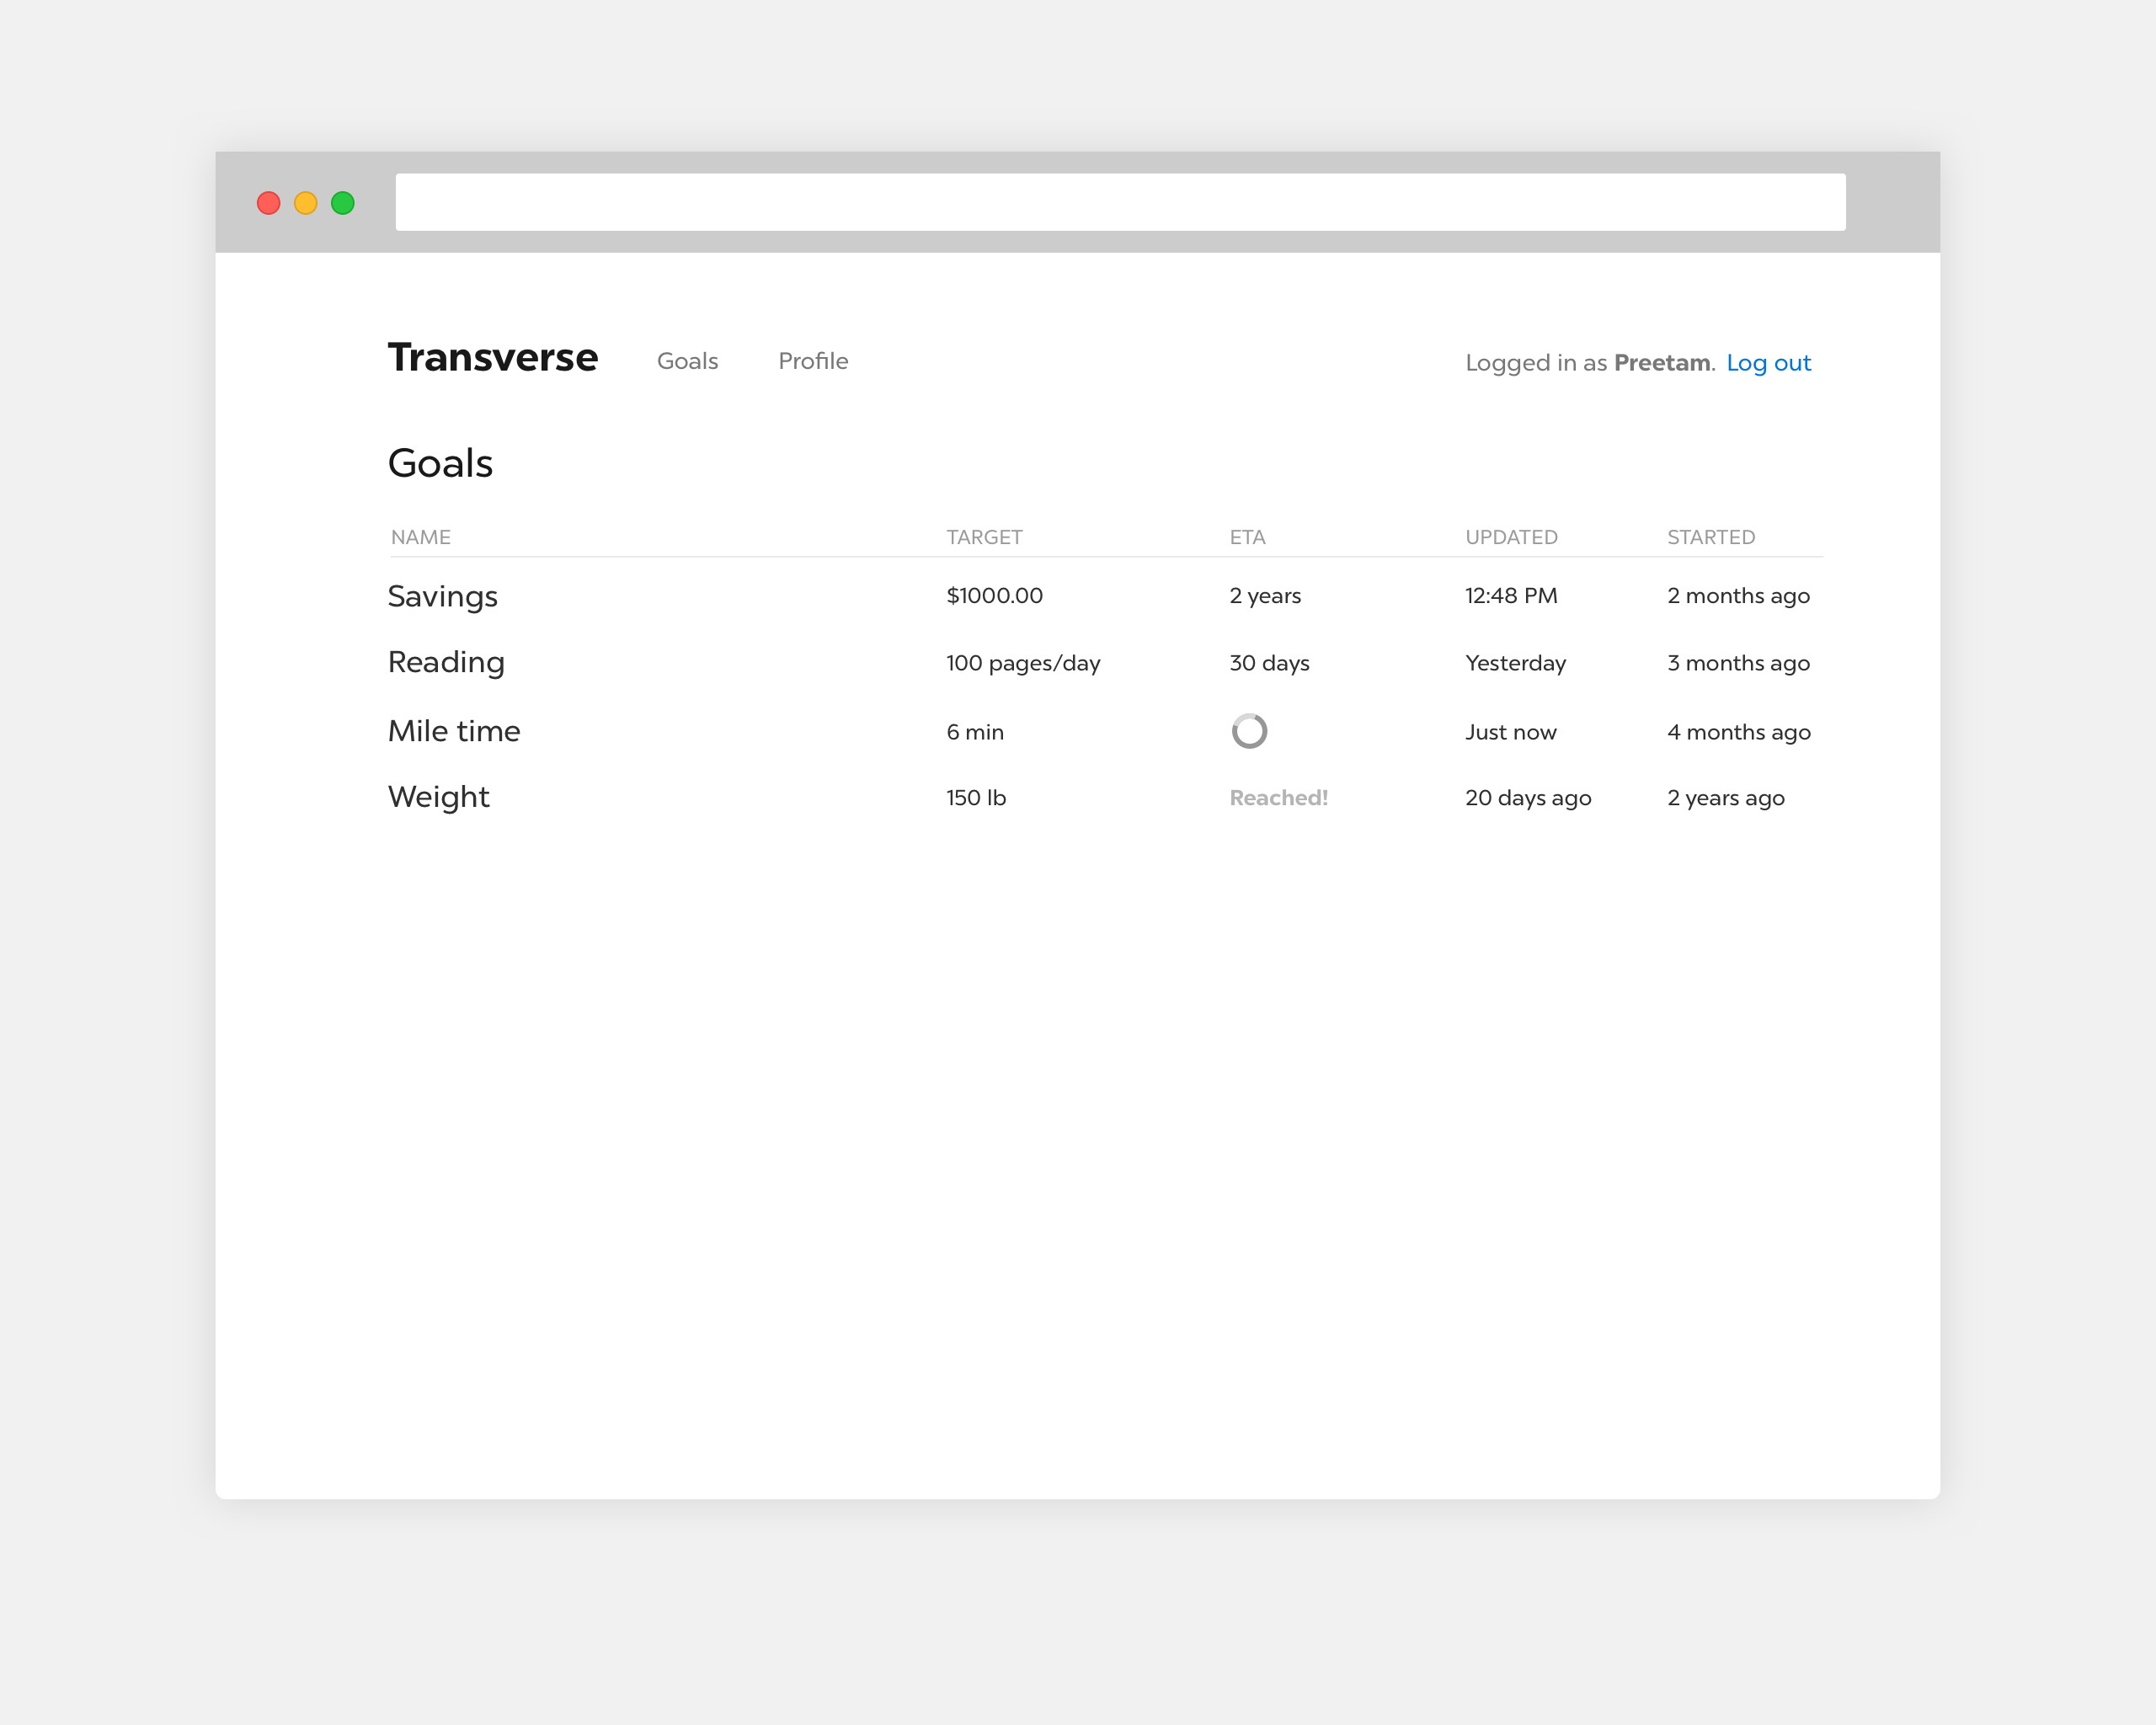This screenshot has width=2156, height=1725.
Task: Click the Preetam username text
Action: click(x=1661, y=363)
